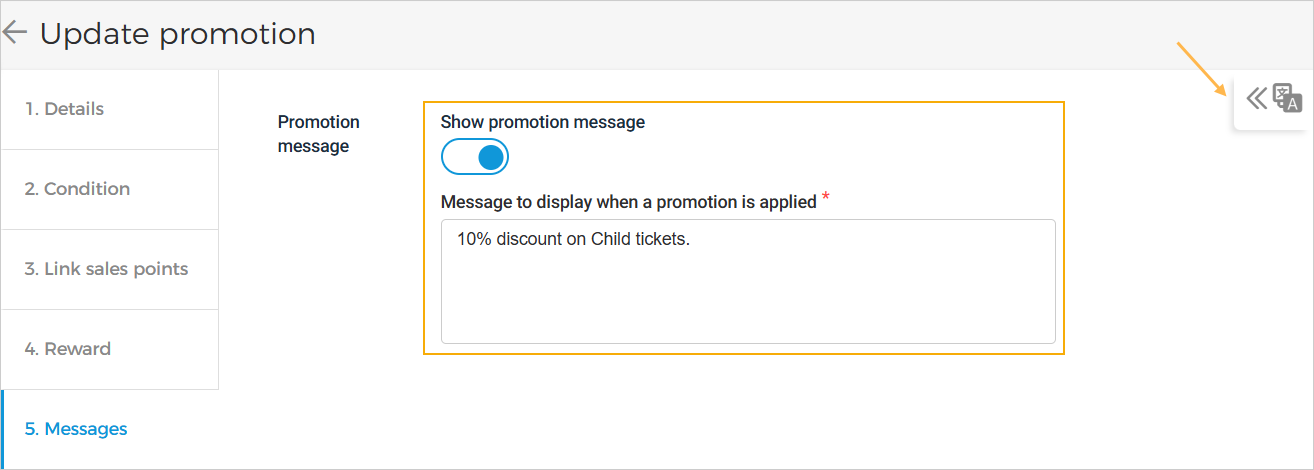
Task: Click the 'Update promotion' page title
Action: tap(177, 34)
